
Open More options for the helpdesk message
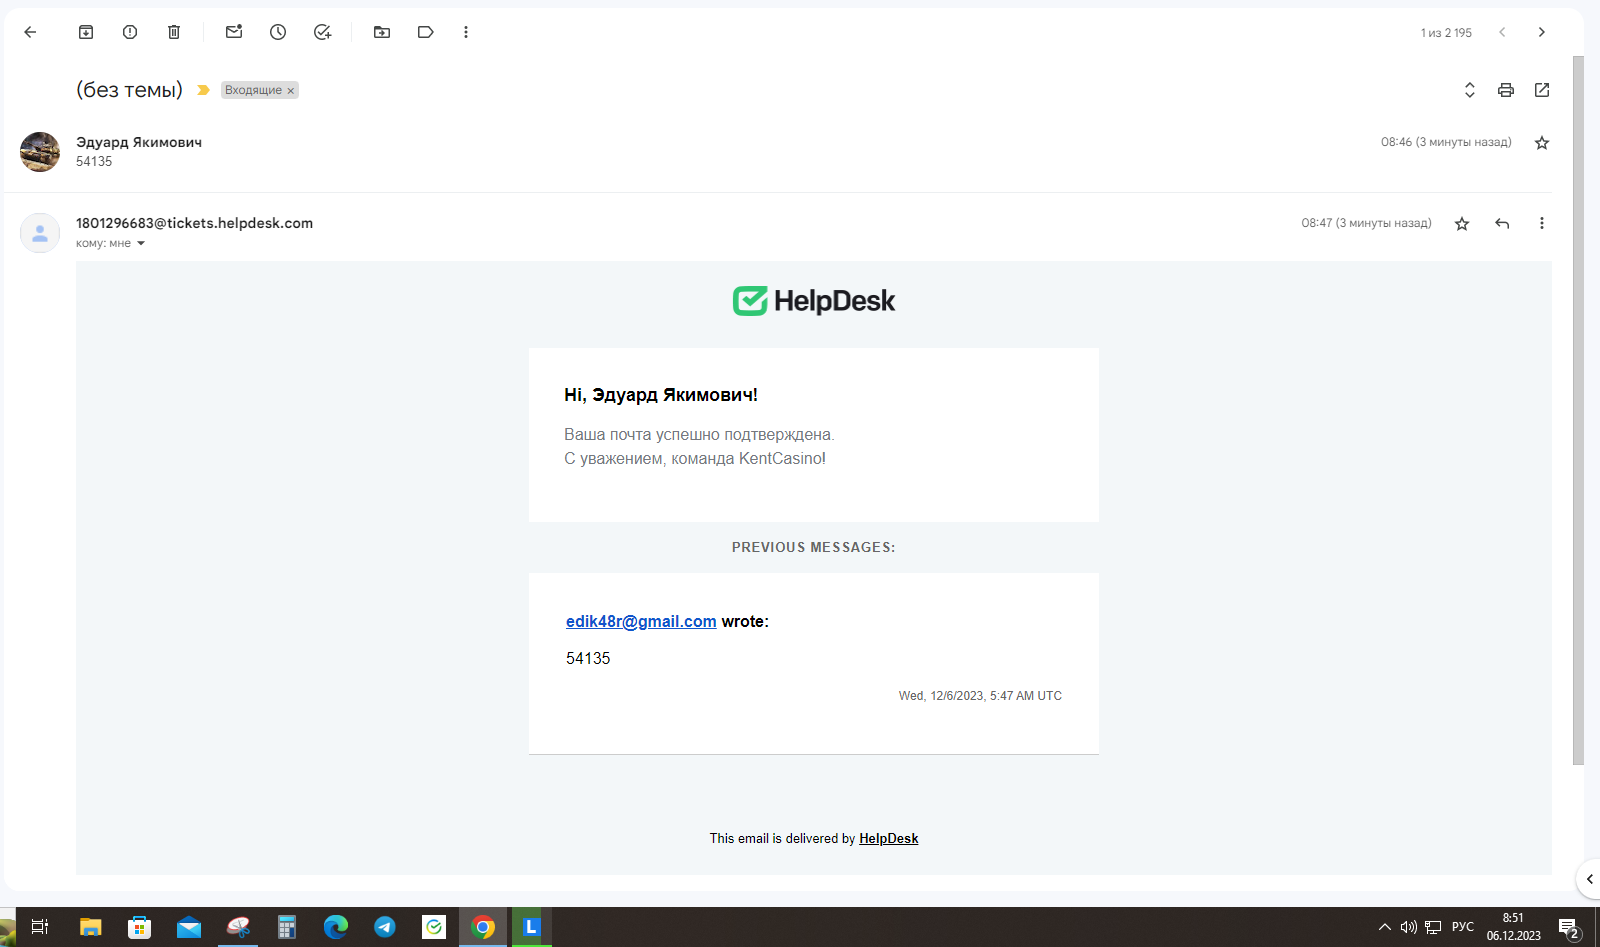[x=1542, y=223]
